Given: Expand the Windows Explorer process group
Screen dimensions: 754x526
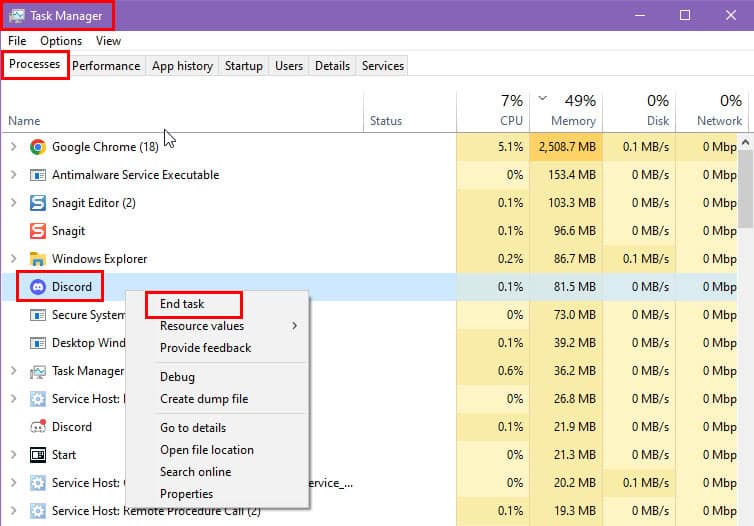Looking at the screenshot, I should [x=13, y=259].
